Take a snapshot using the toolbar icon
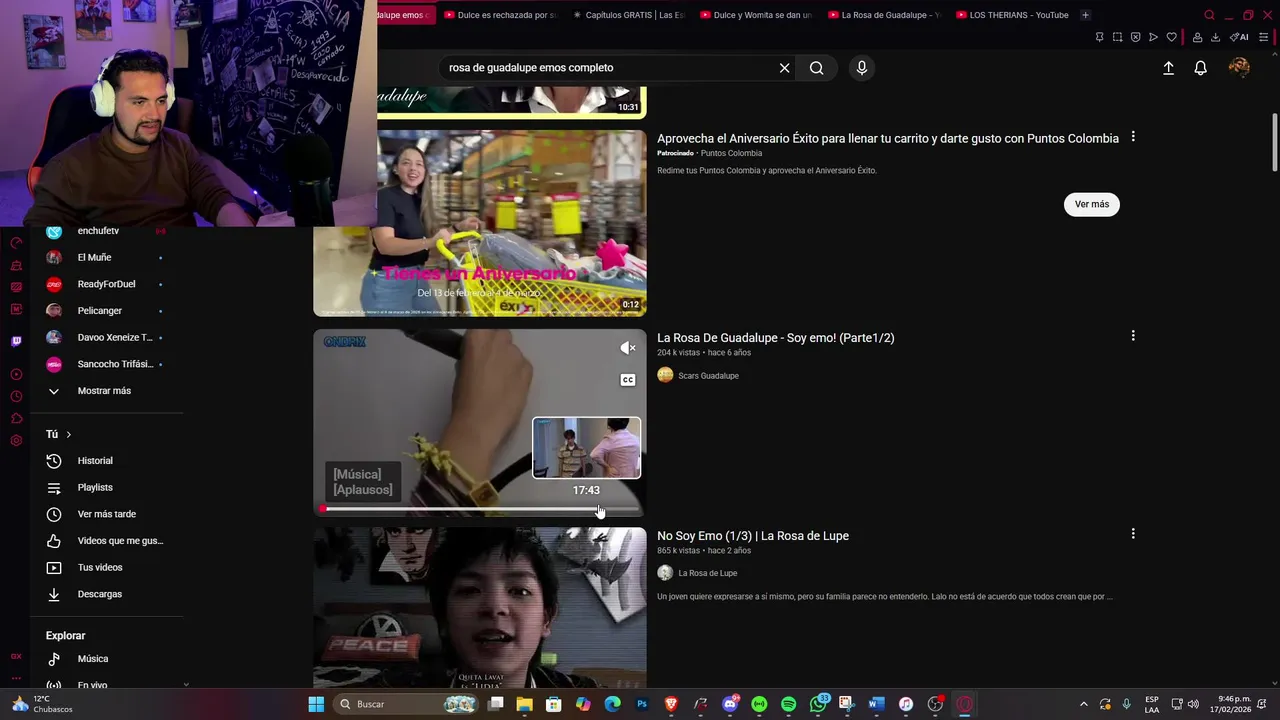This screenshot has width=1280, height=720. [x=1117, y=37]
